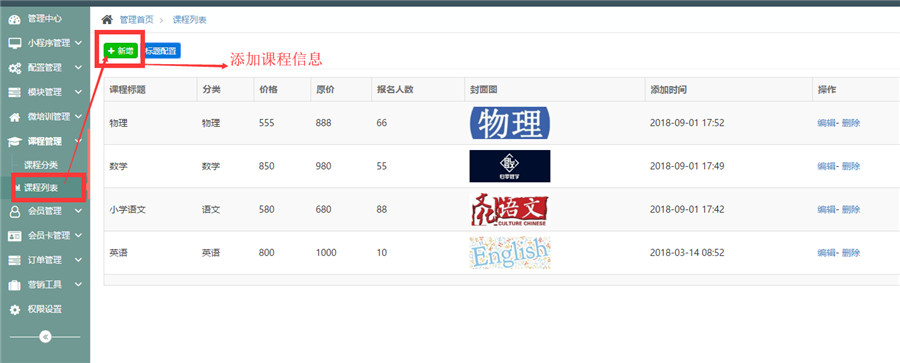
Task: Expand the 会员卡管理 chevron
Action: (x=79, y=235)
